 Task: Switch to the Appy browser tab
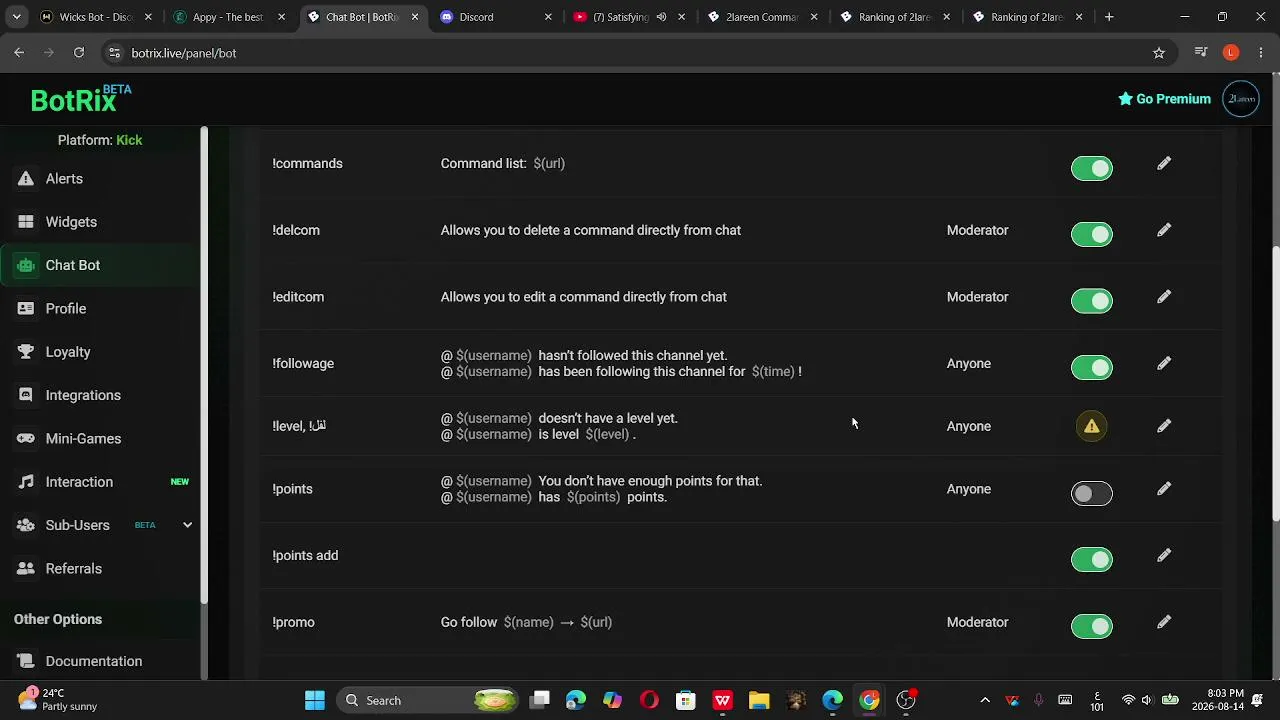[x=228, y=17]
